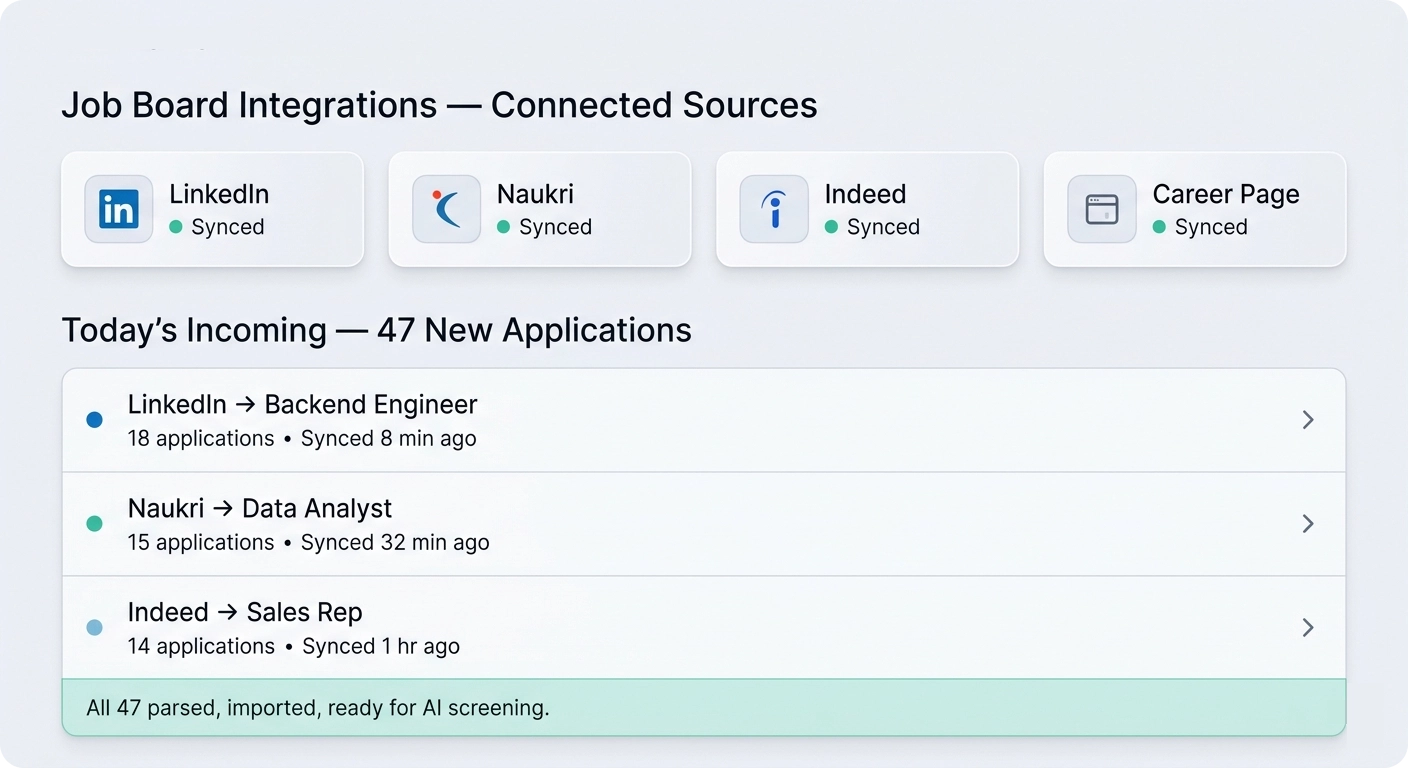Image resolution: width=1408 pixels, height=768 pixels.
Task: Click Indeed's green Synced status dot
Action: click(x=831, y=227)
